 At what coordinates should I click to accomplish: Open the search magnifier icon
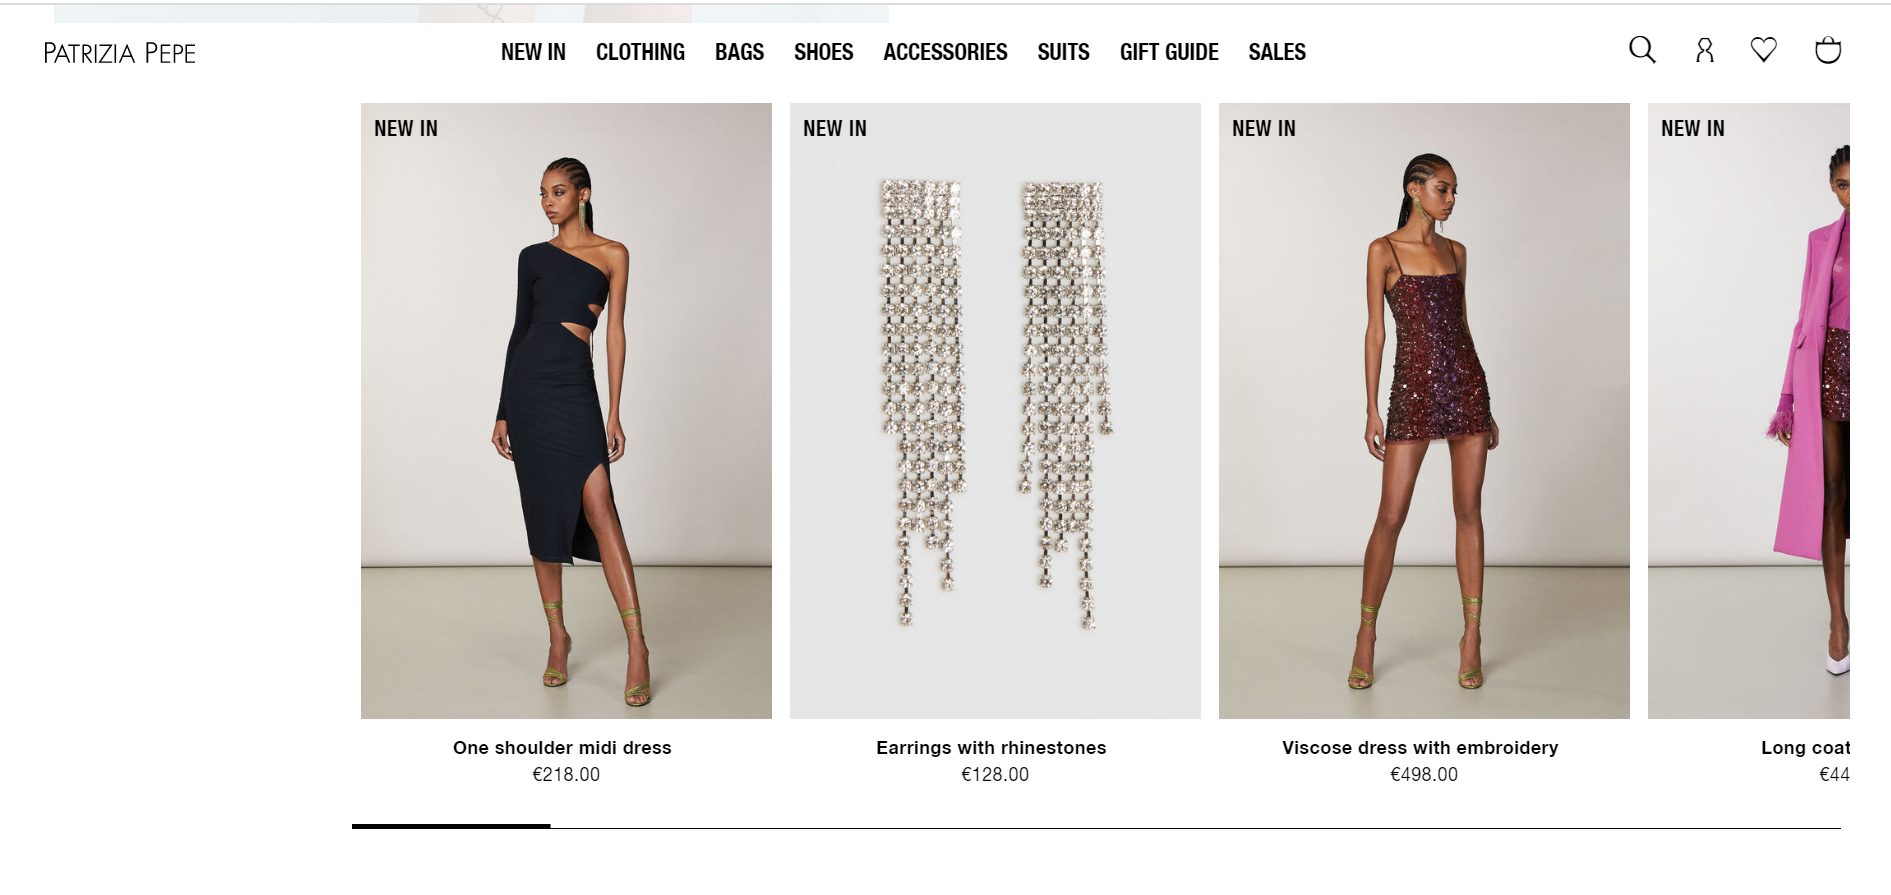pos(1642,50)
